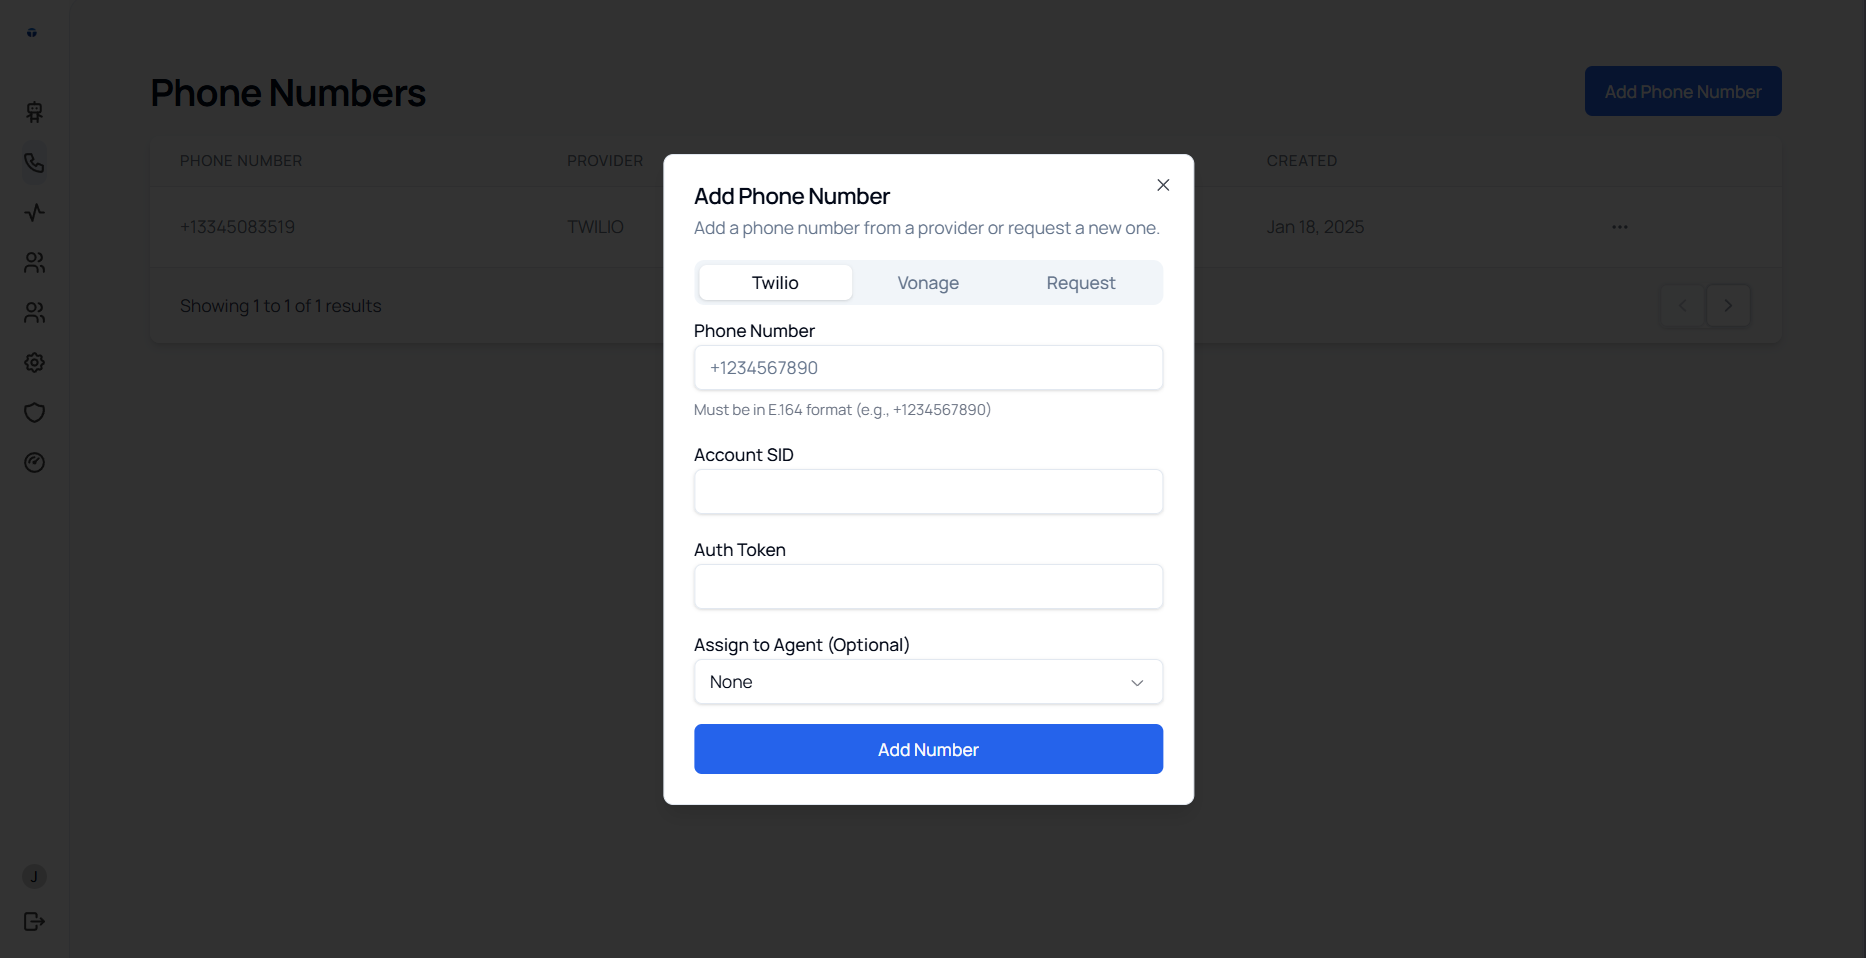This screenshot has width=1866, height=958.
Task: Click the PHONE NUMBER column header
Action: (x=241, y=161)
